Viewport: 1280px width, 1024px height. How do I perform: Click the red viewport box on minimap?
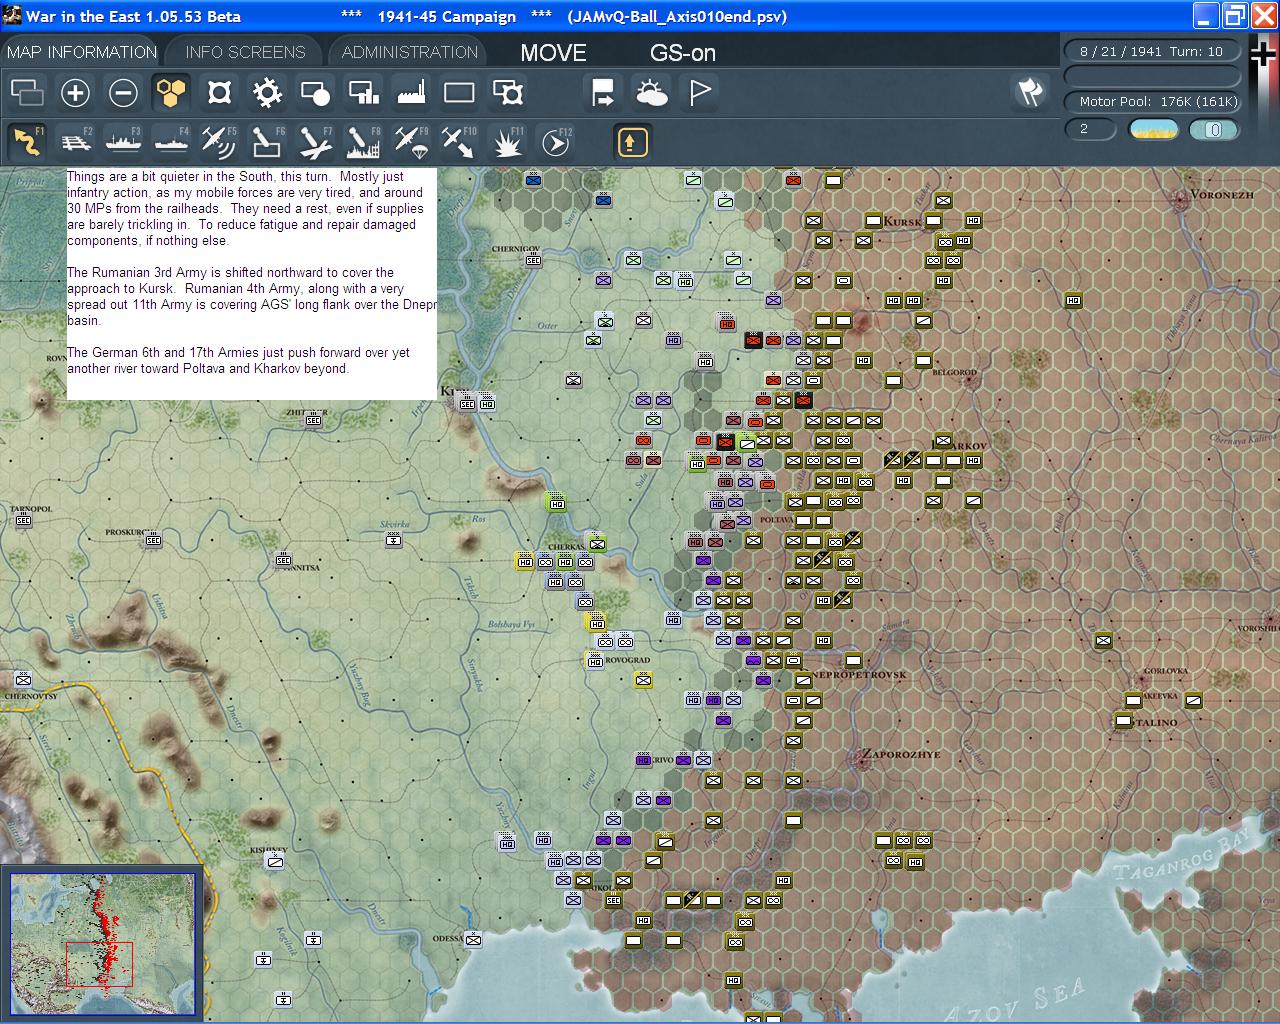tap(99, 964)
